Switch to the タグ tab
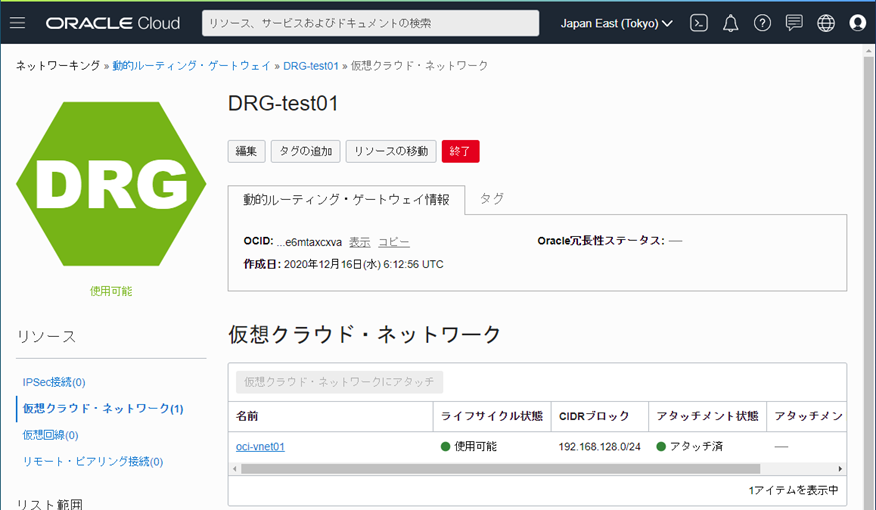The height and width of the screenshot is (510, 876). pos(492,199)
